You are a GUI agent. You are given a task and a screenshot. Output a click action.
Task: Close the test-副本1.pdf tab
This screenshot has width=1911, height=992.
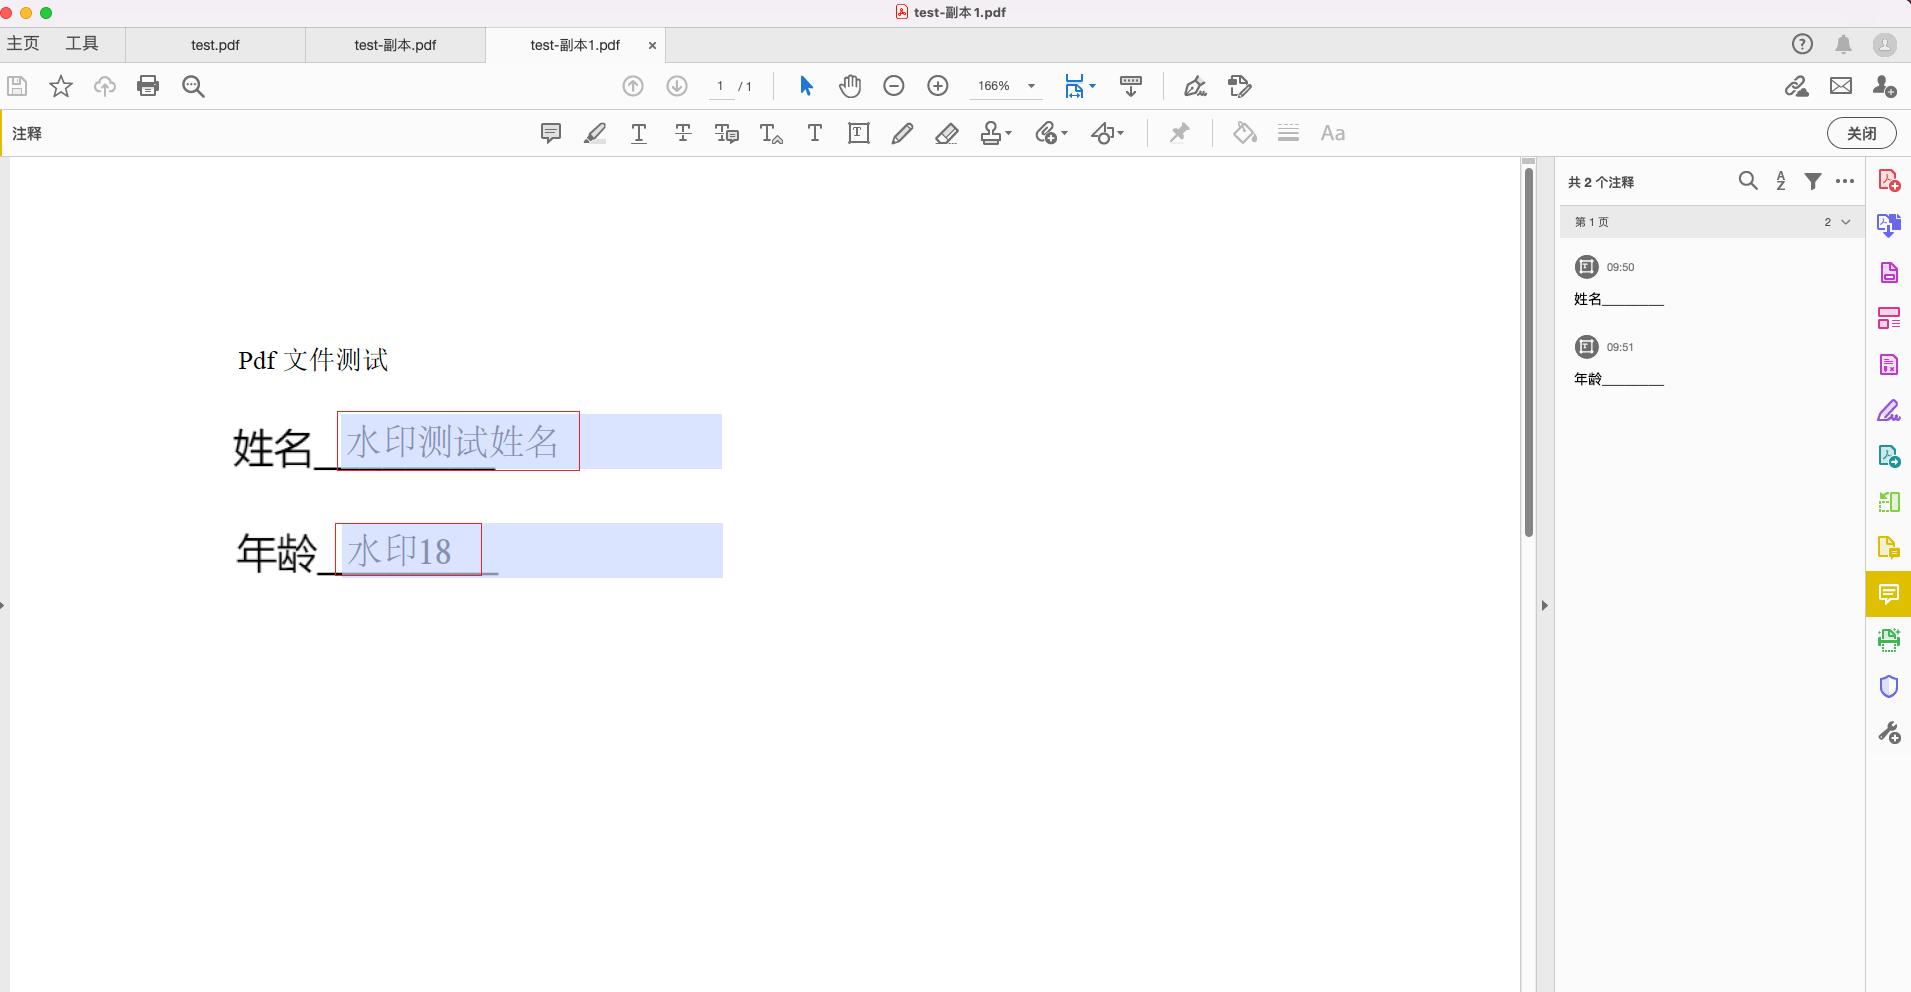pyautogui.click(x=652, y=45)
